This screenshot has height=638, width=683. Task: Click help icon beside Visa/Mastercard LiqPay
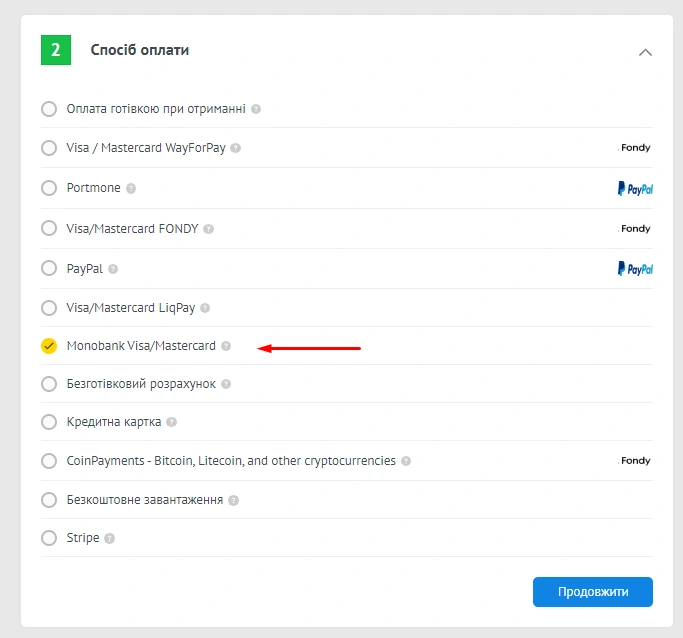tap(205, 308)
